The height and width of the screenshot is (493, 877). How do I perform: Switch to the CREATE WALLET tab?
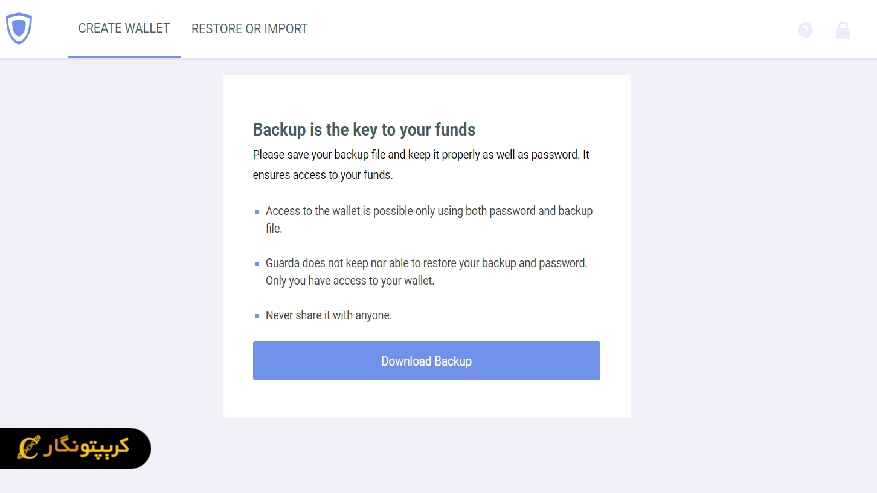[124, 29]
